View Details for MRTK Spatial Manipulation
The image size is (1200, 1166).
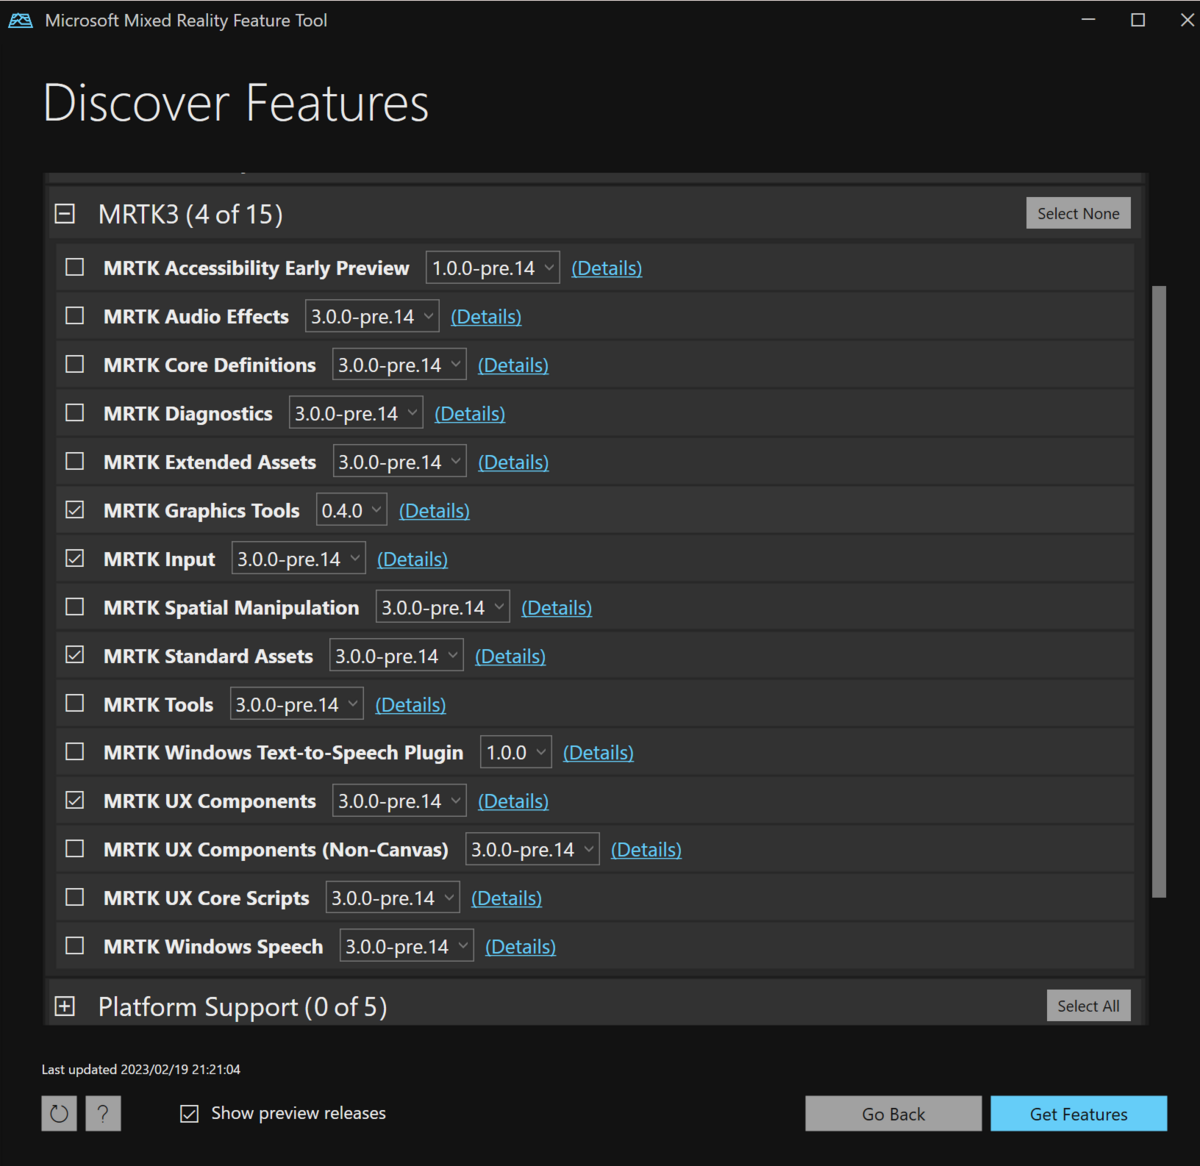point(557,607)
